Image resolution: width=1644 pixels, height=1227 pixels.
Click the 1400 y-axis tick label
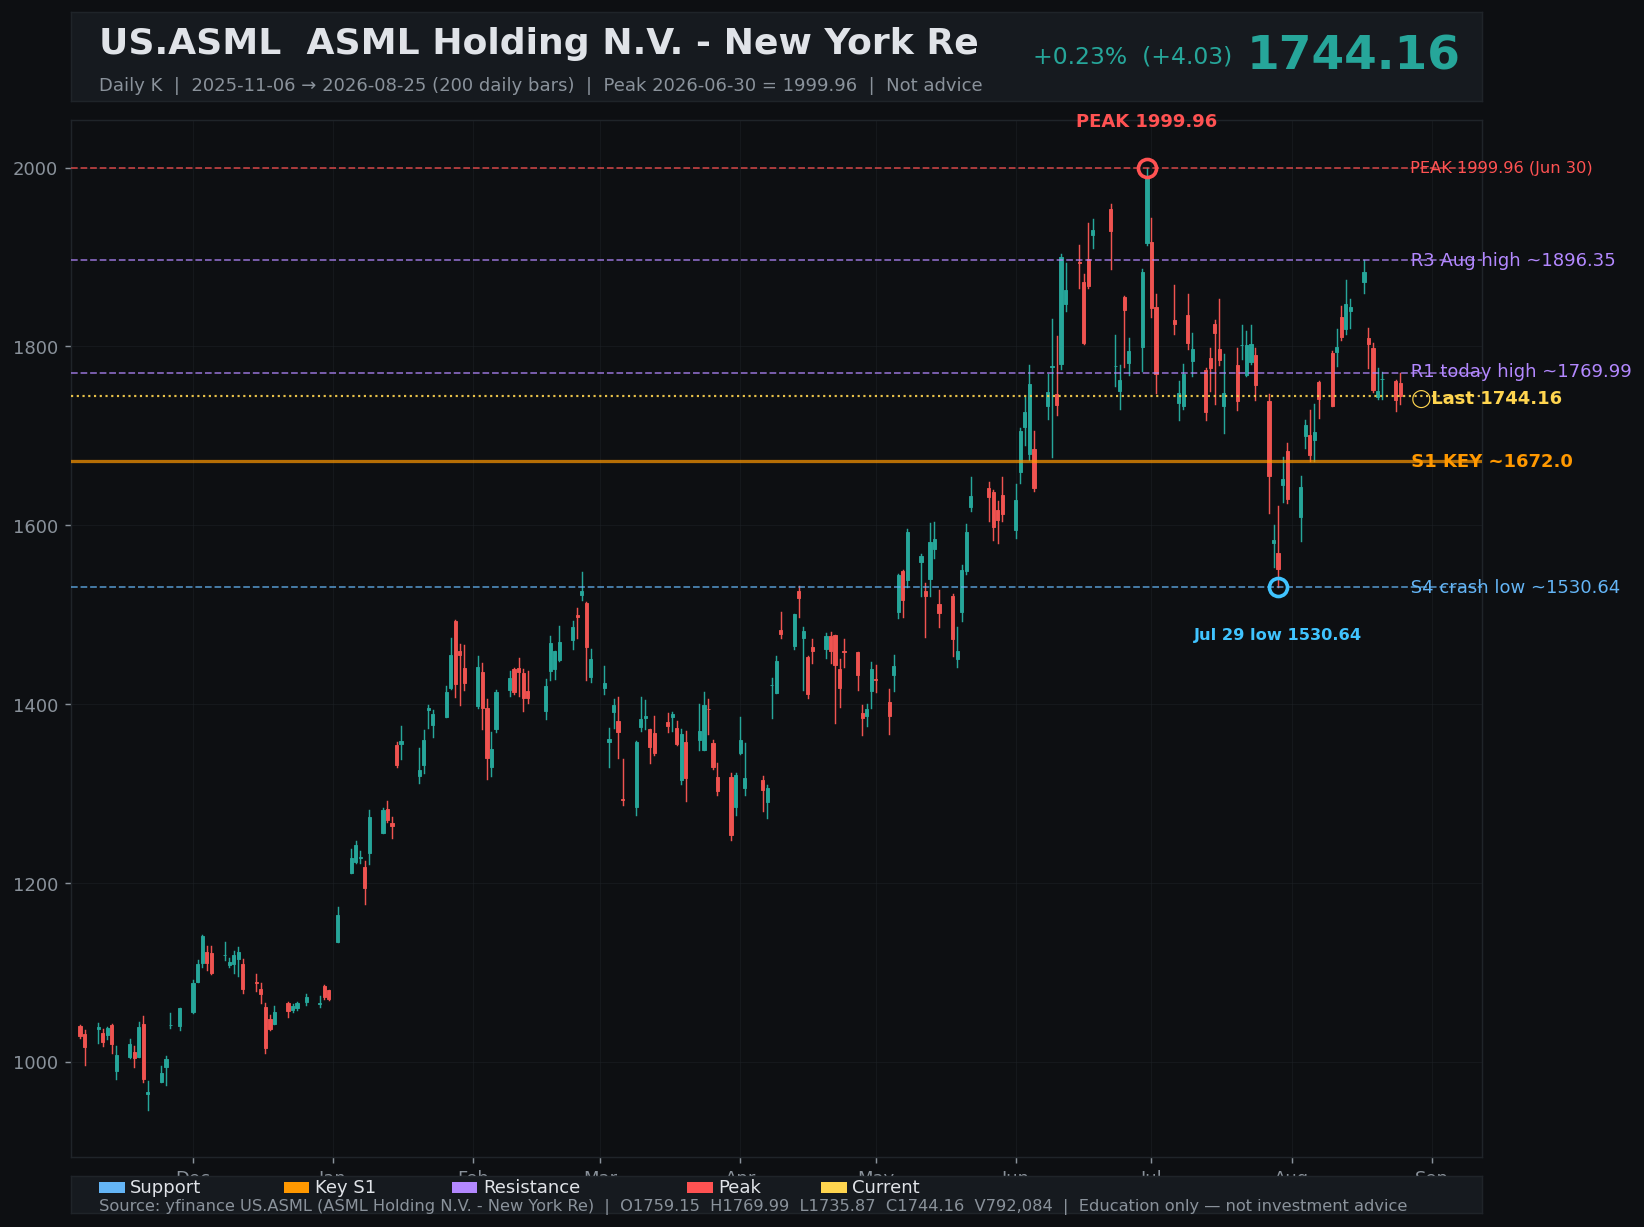click(36, 705)
